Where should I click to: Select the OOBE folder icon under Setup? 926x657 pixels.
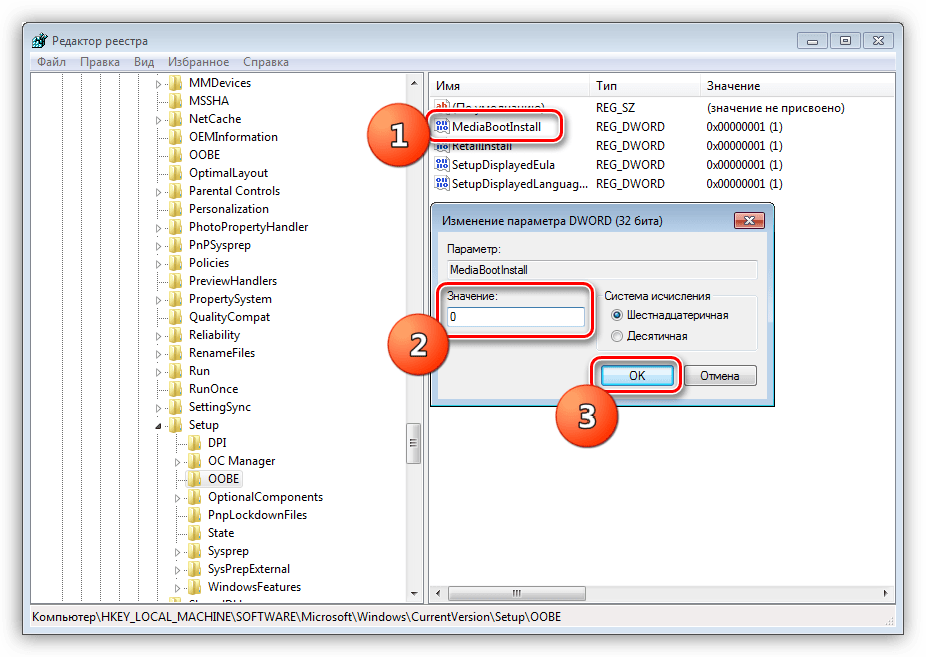point(195,479)
